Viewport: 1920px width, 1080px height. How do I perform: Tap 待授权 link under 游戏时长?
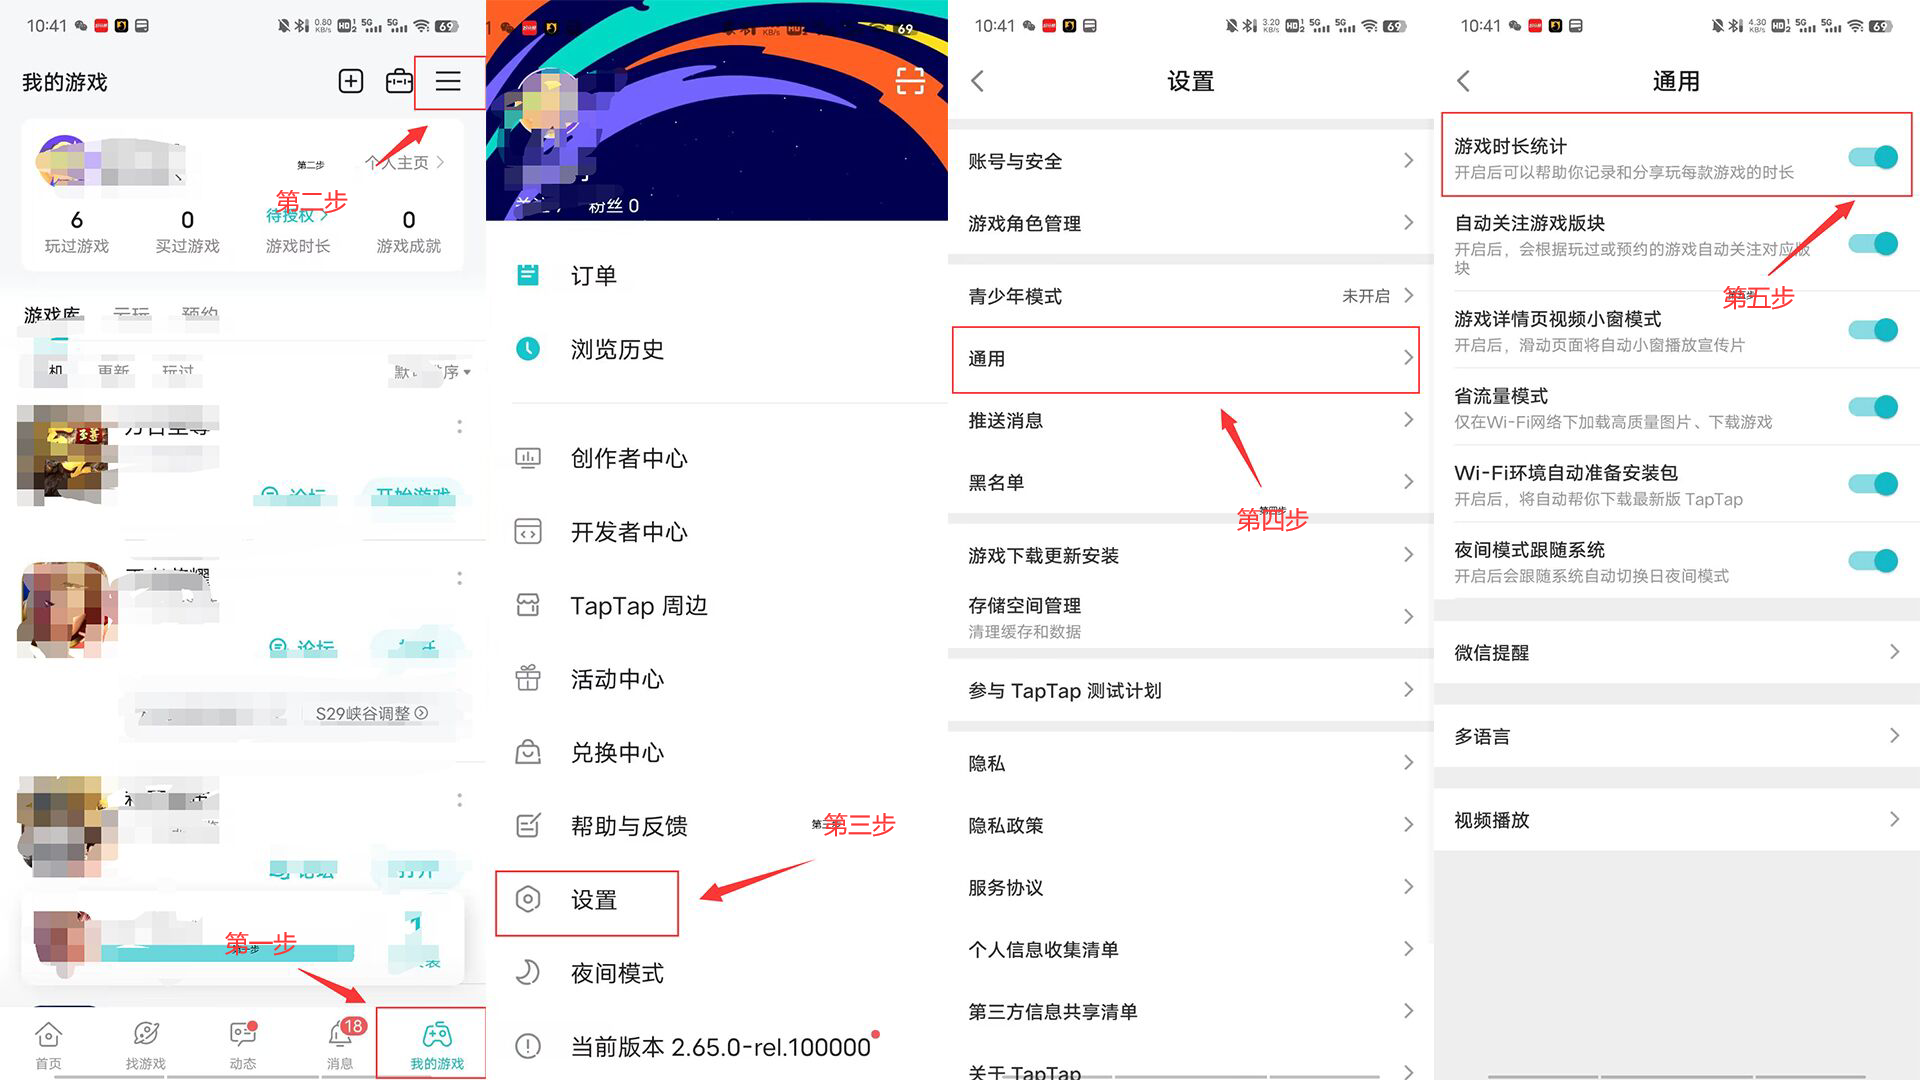[297, 215]
